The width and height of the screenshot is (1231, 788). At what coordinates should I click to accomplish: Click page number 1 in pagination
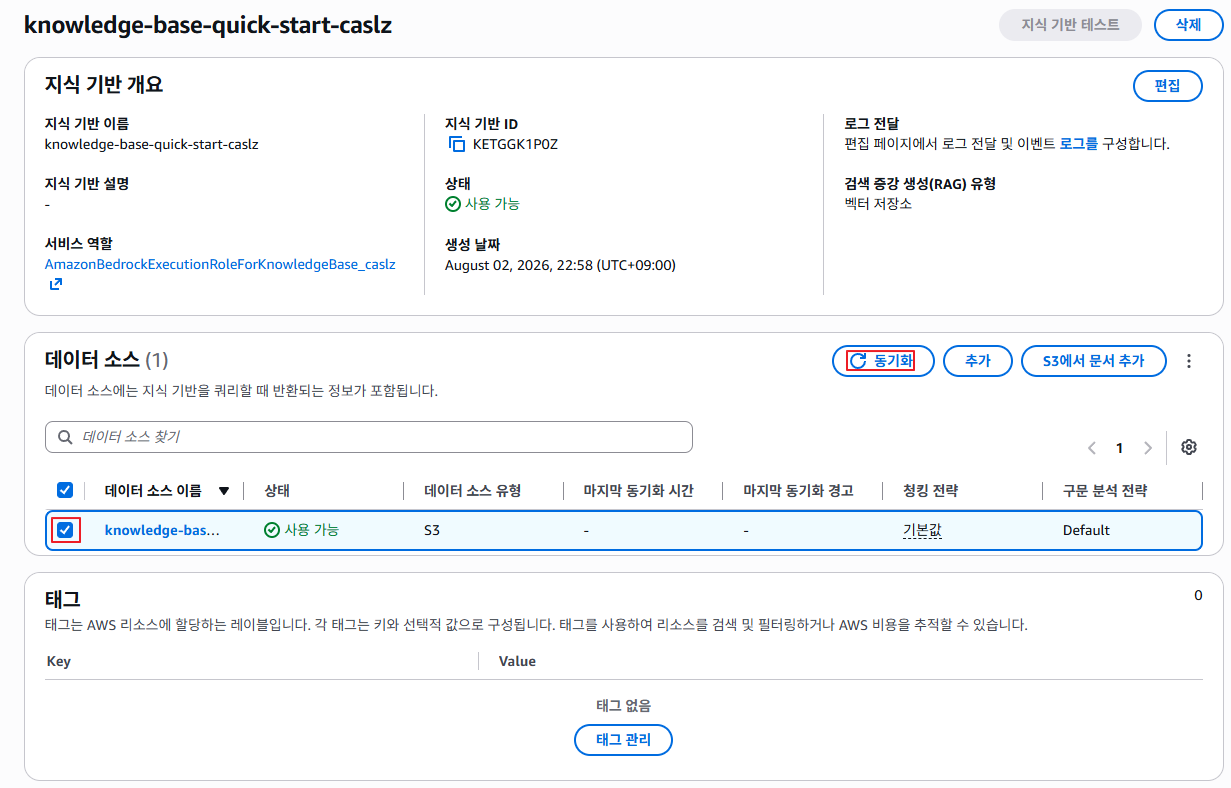coord(1120,448)
